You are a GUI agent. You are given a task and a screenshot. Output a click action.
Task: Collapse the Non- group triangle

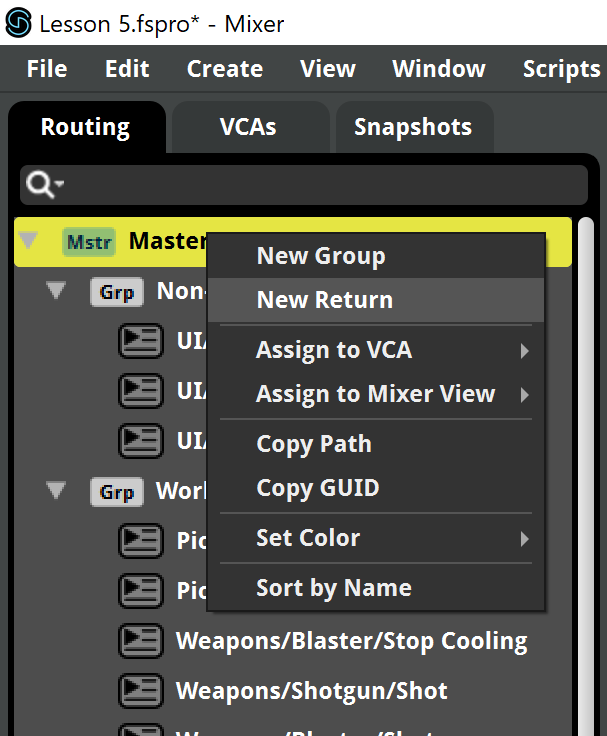click(x=56, y=290)
